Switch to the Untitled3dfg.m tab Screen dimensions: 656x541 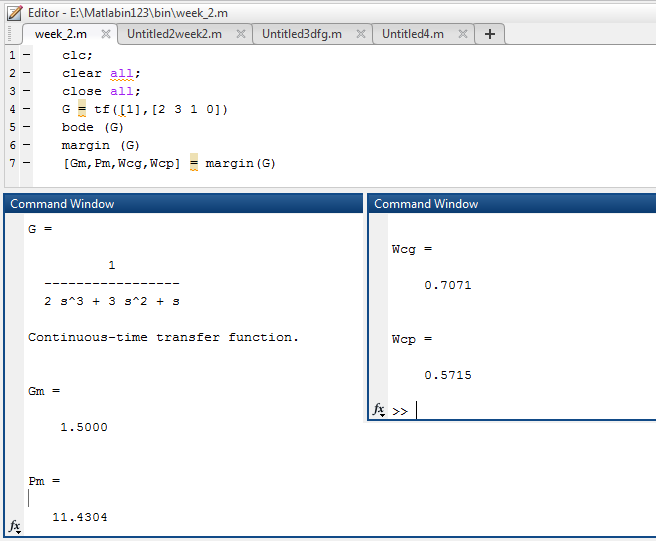tap(301, 34)
